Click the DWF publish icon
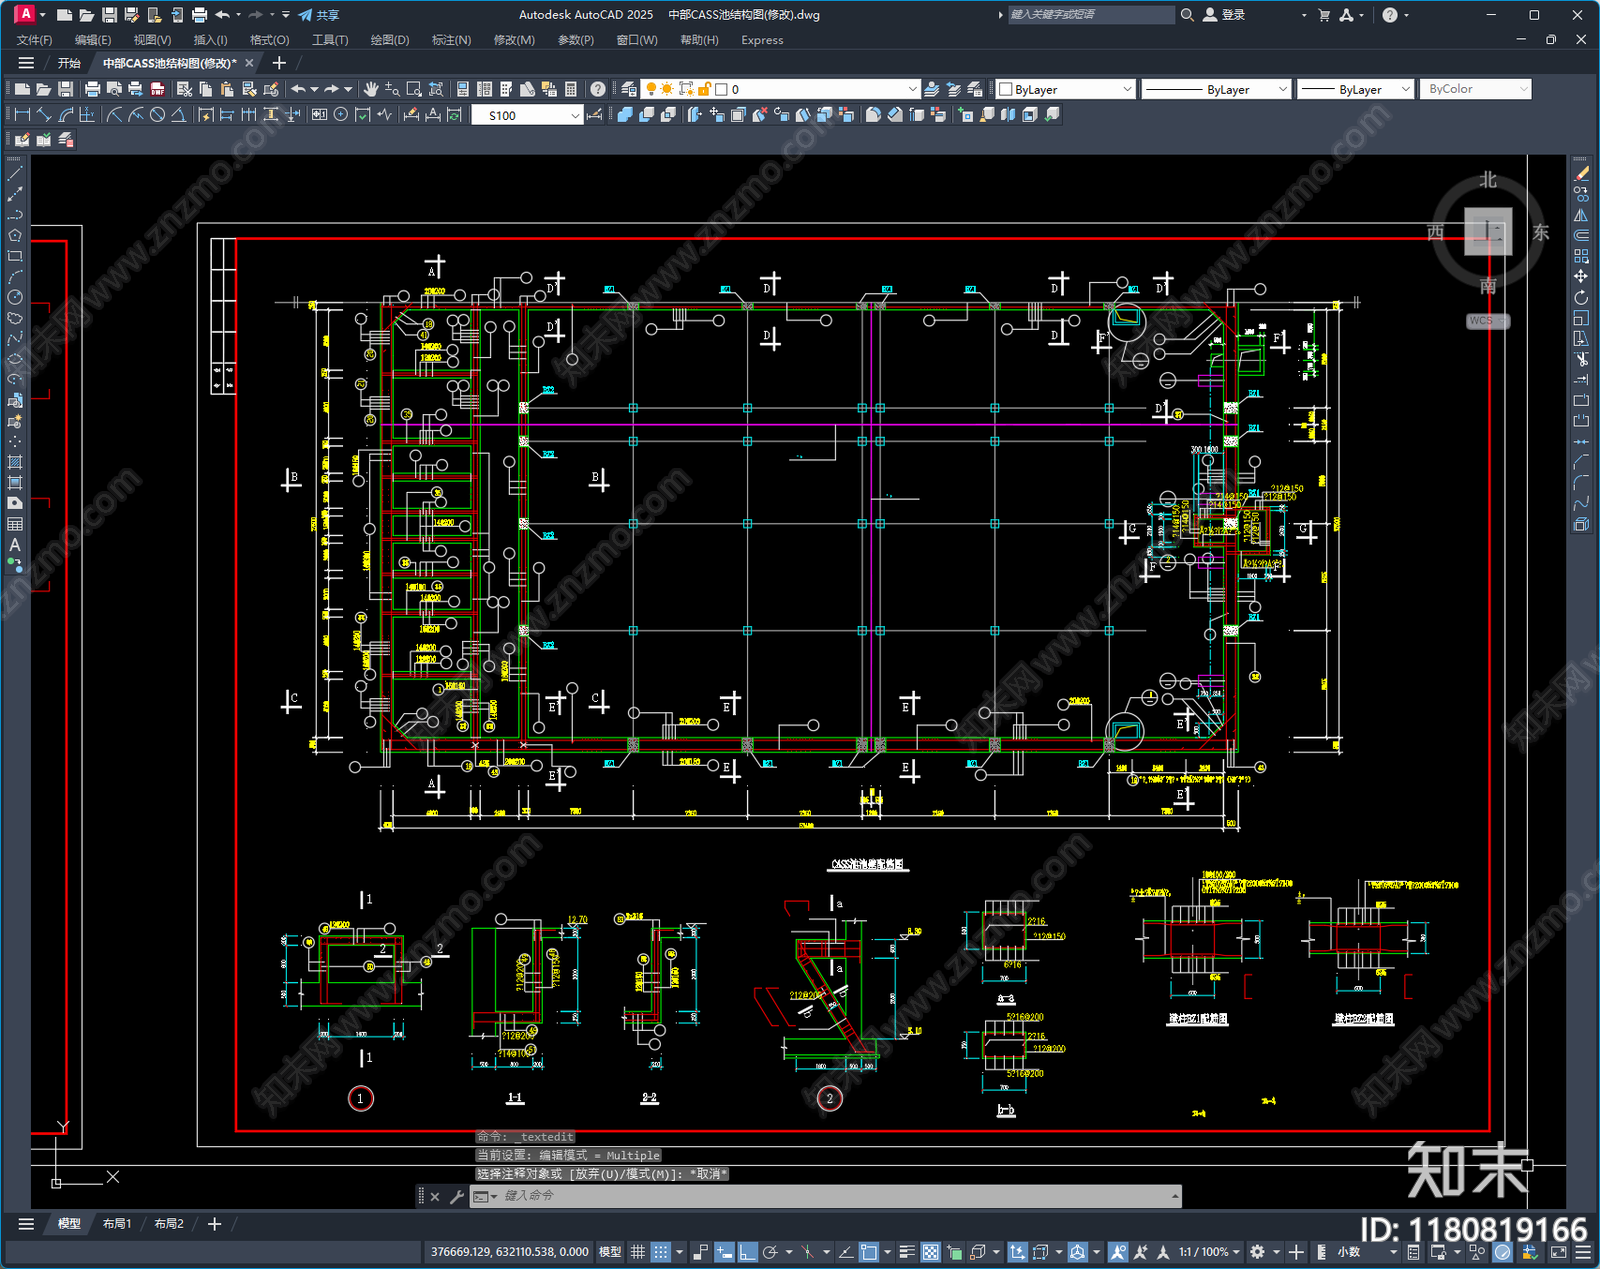Screen dimensions: 1600x1269 click(x=157, y=89)
